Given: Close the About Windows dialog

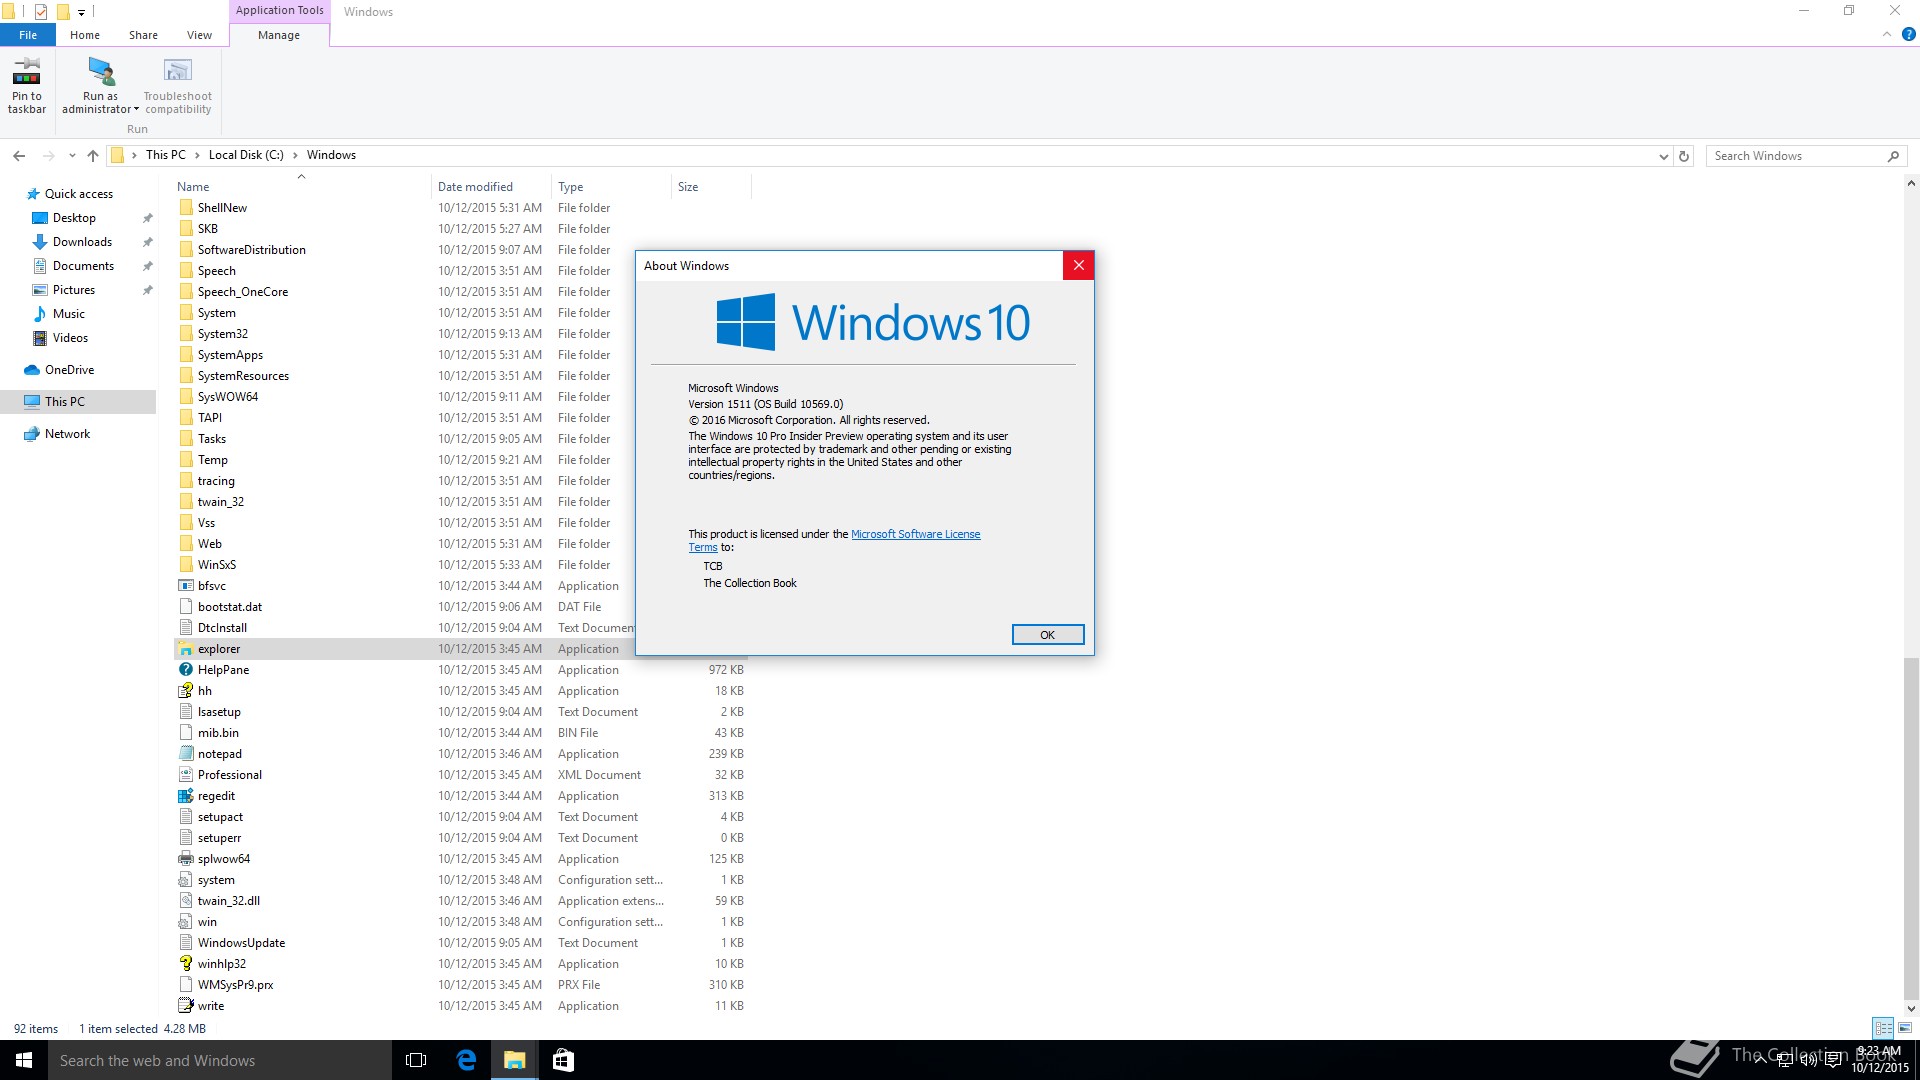Looking at the screenshot, I should pos(1078,265).
